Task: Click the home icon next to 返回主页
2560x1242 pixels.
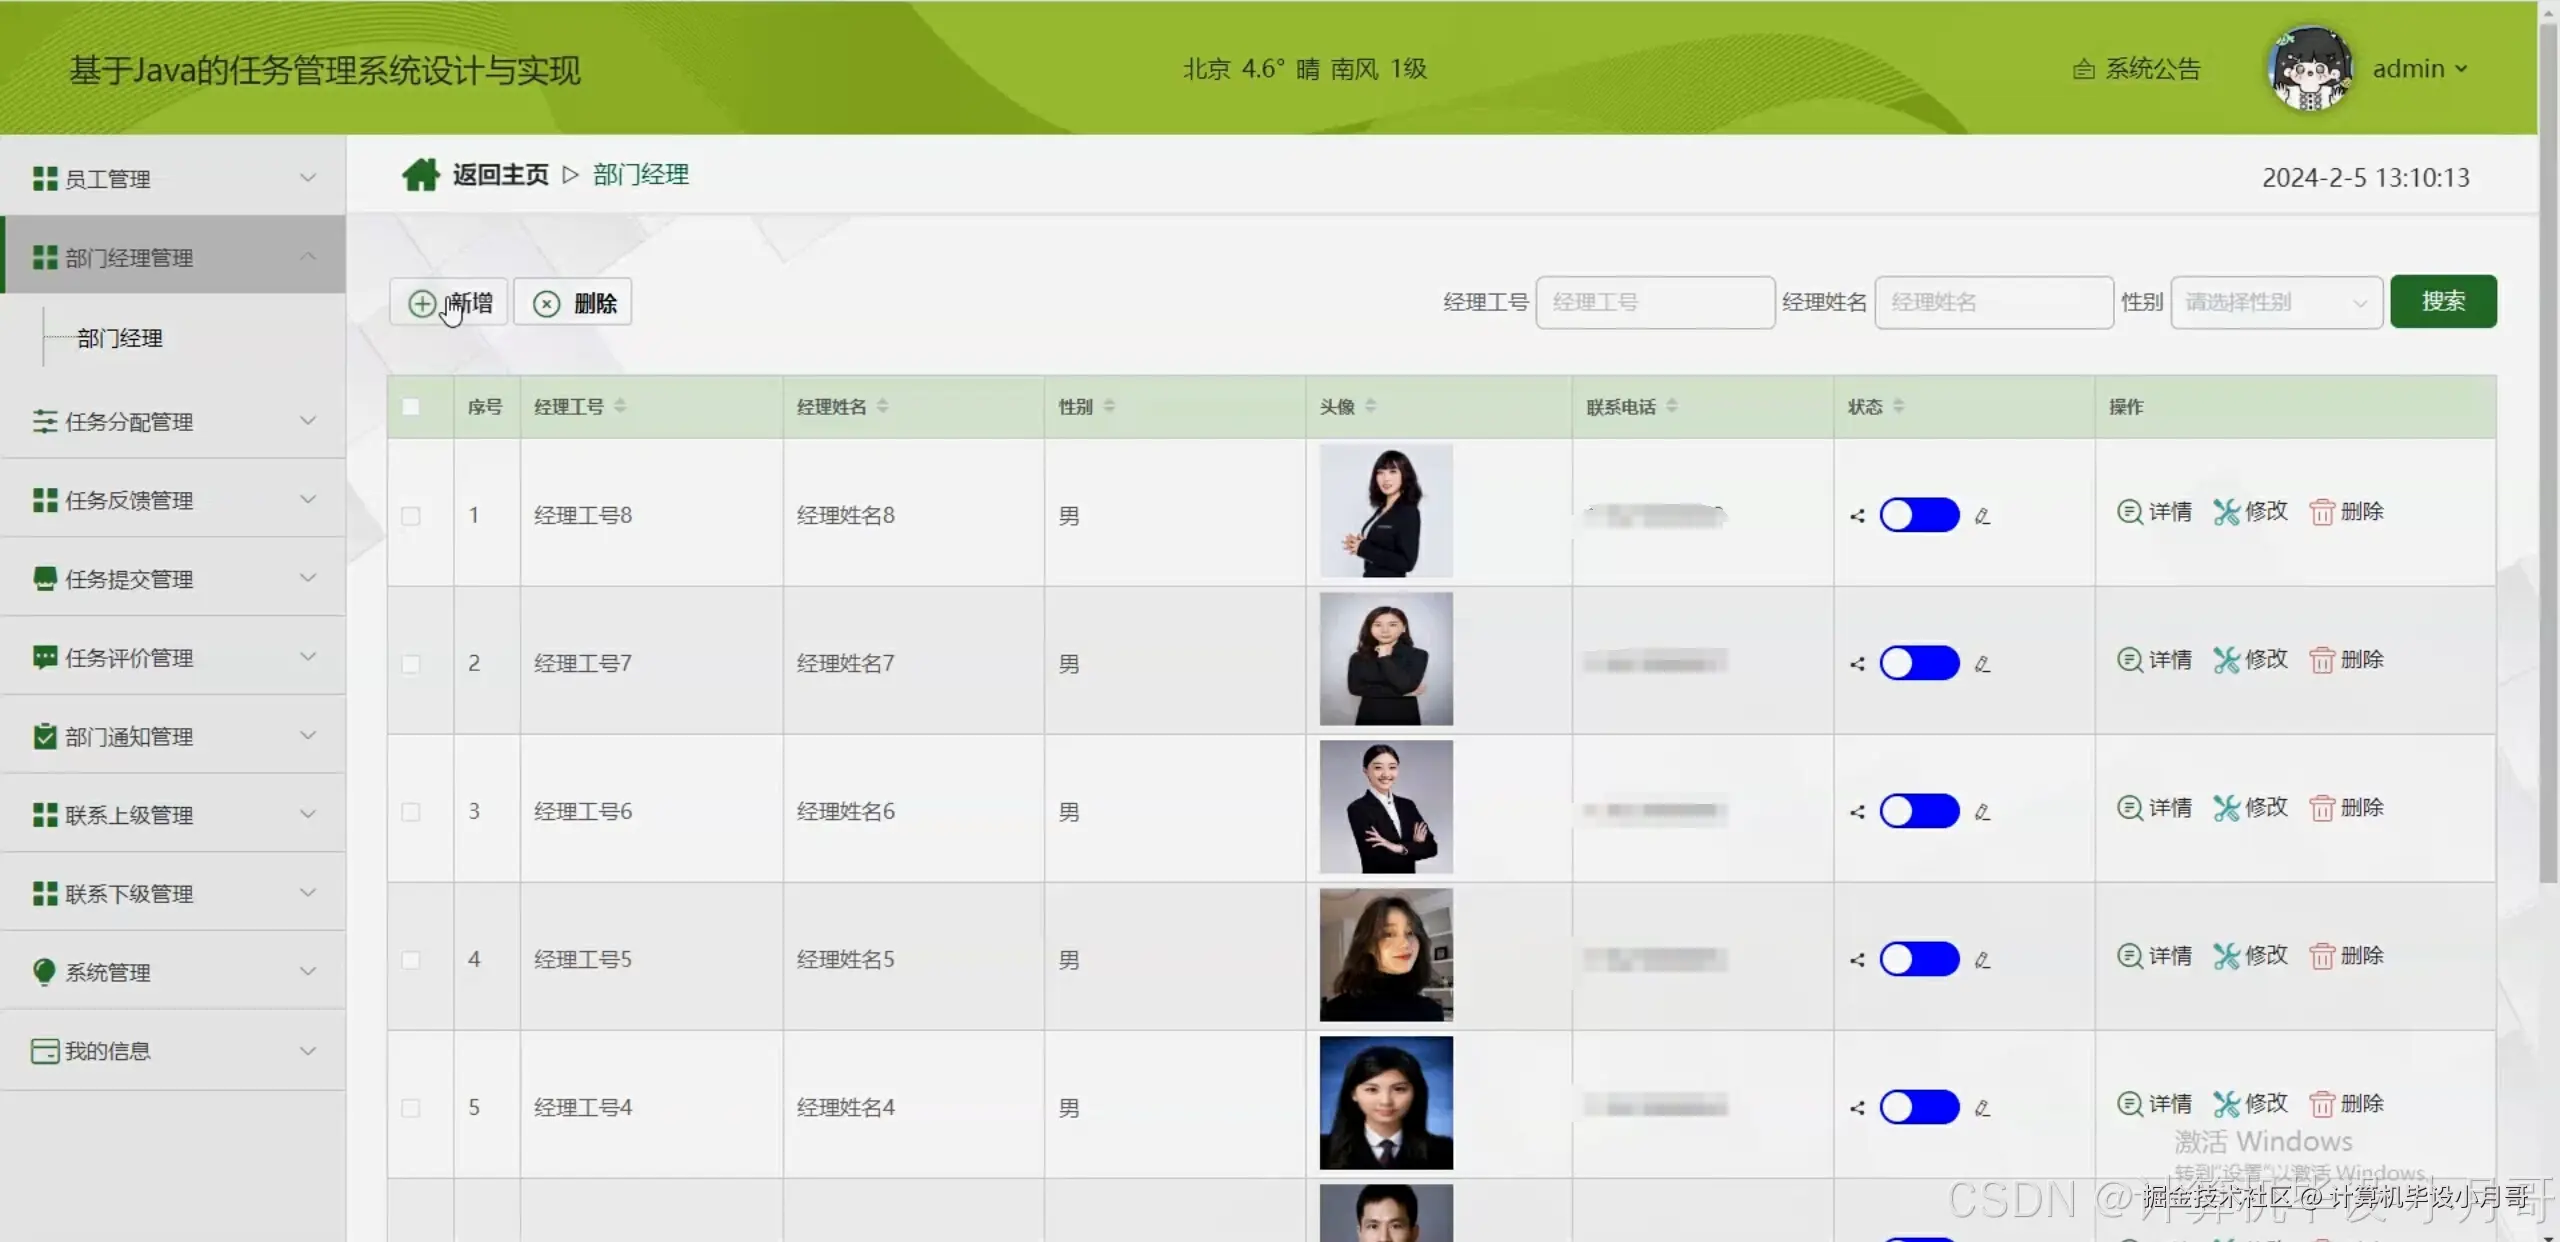Action: pos(420,175)
